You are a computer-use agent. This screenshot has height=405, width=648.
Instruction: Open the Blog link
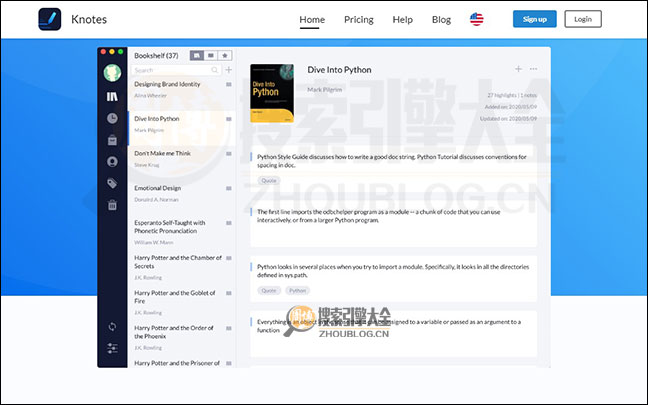(x=441, y=19)
